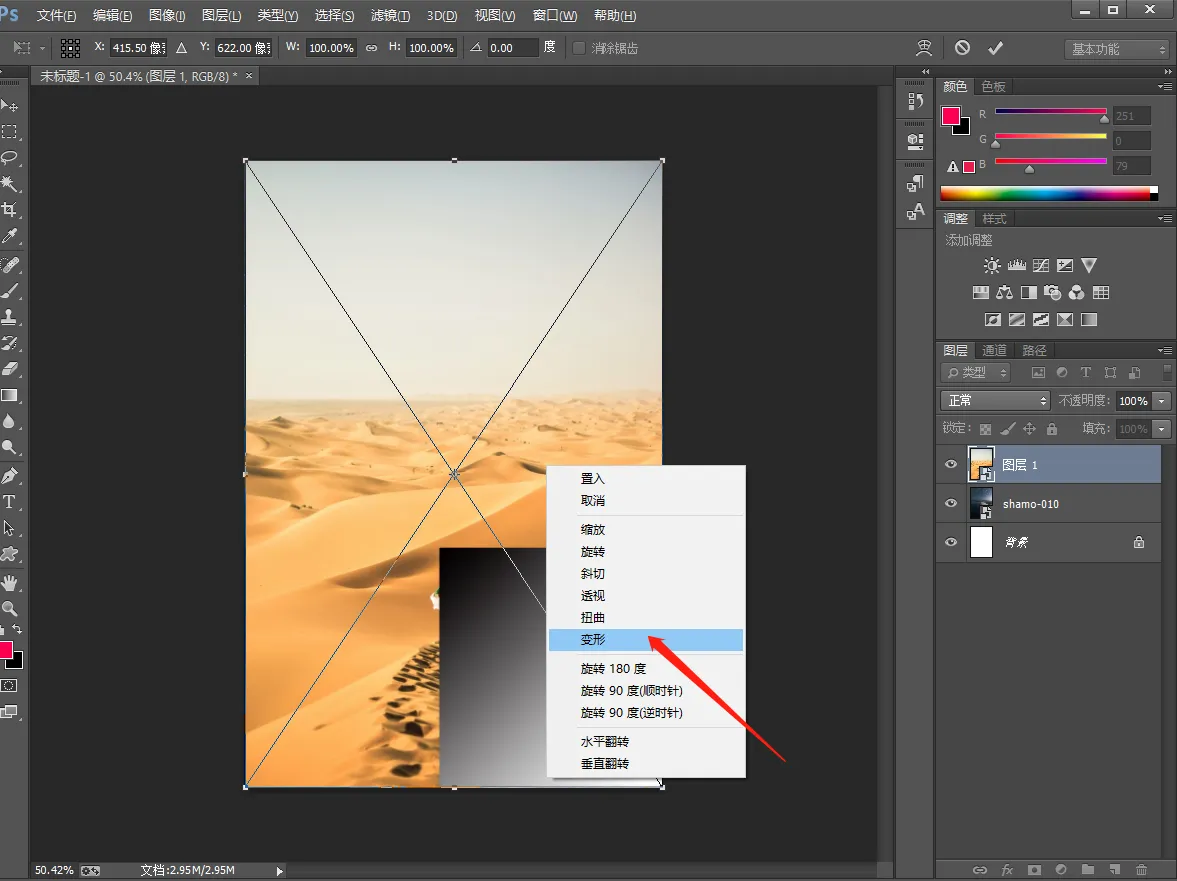Toggle lock transparent pixels
The height and width of the screenshot is (881, 1177).
coord(986,428)
